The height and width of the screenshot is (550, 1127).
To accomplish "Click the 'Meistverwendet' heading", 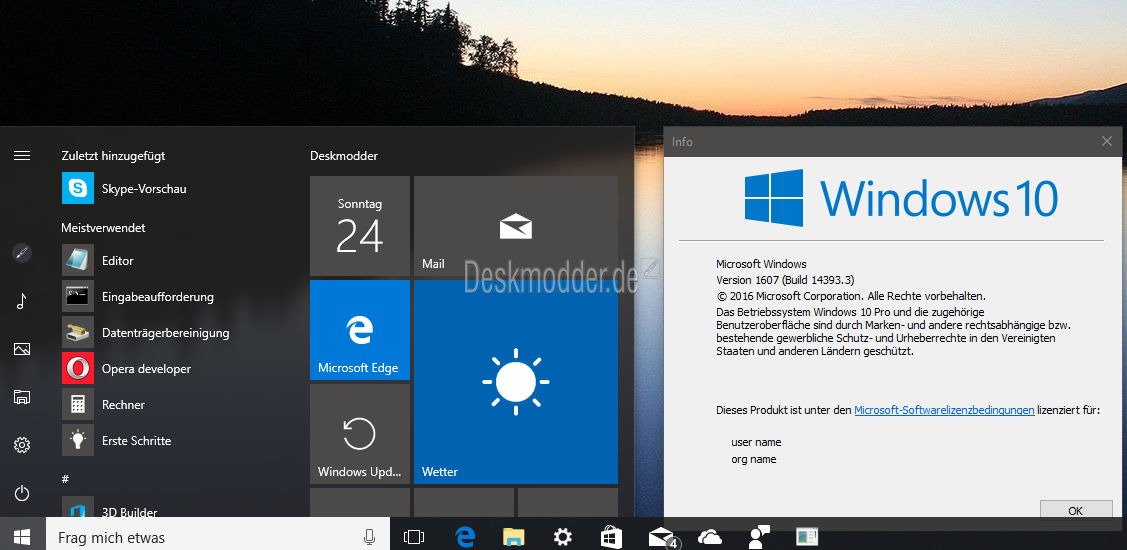I will click(104, 227).
